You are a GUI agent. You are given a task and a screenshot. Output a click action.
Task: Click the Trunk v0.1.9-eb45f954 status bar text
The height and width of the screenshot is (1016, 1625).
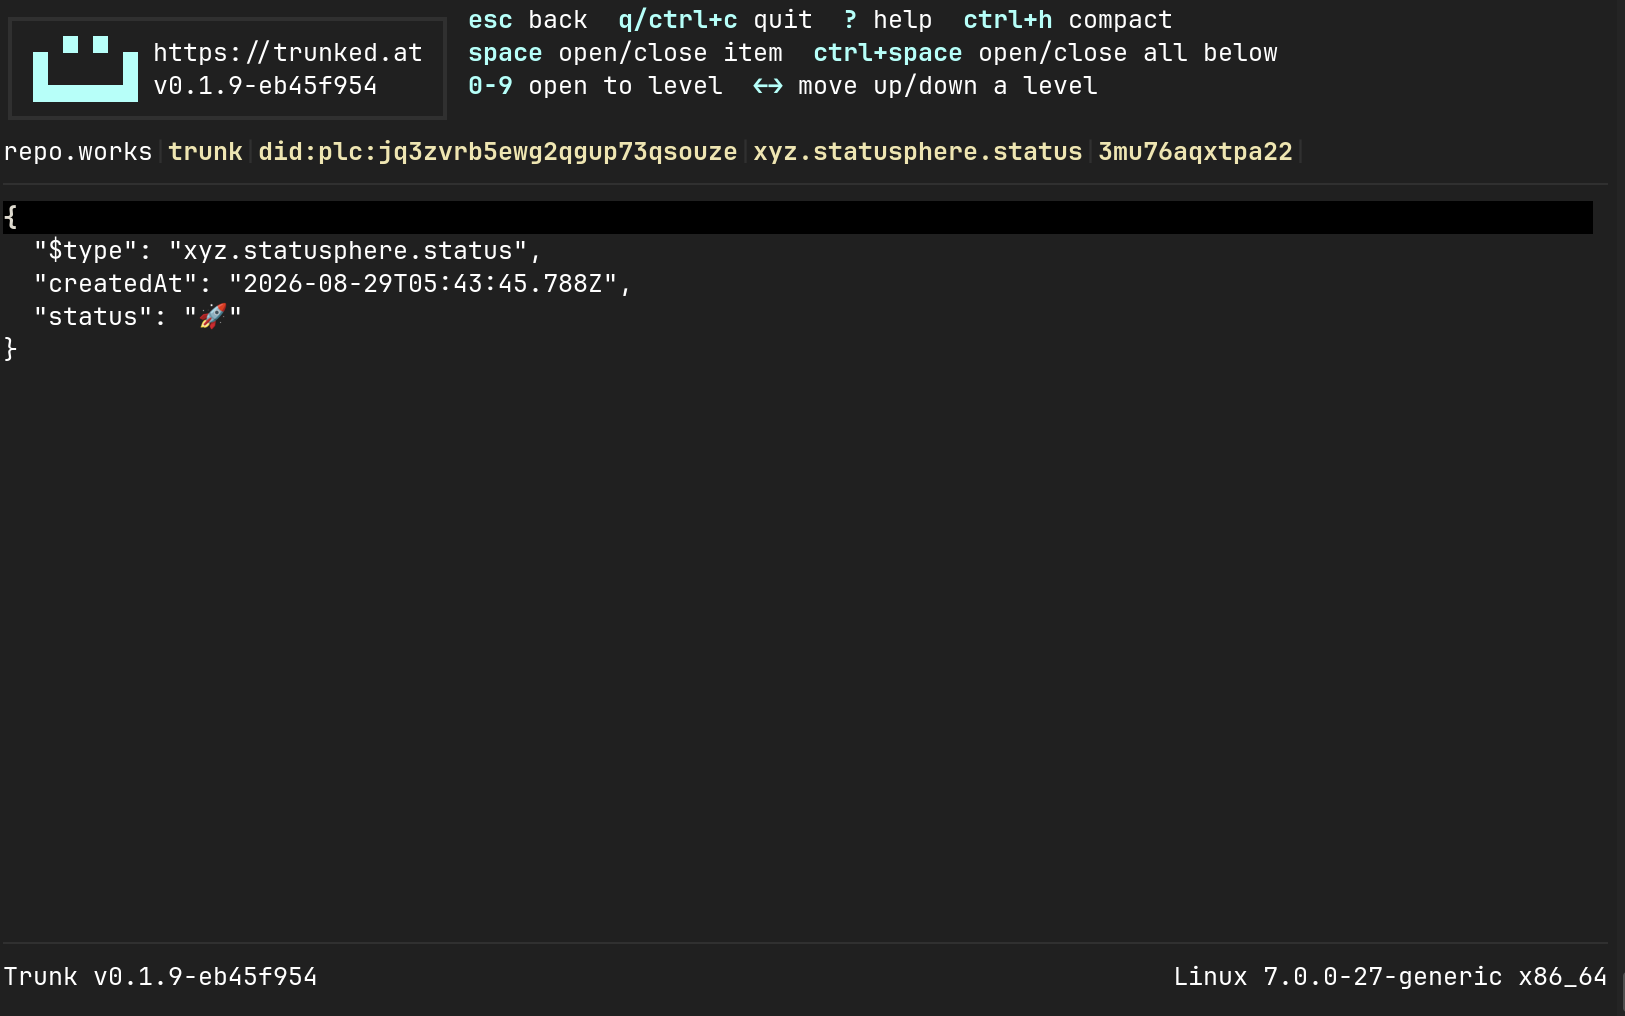tap(160, 977)
